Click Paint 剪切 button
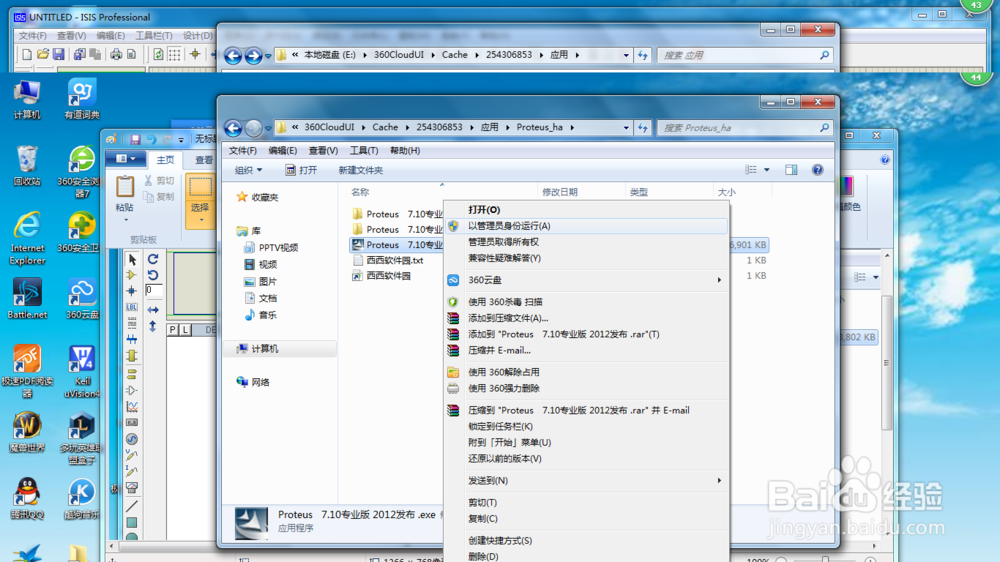This screenshot has width=1000, height=562. pos(159,181)
